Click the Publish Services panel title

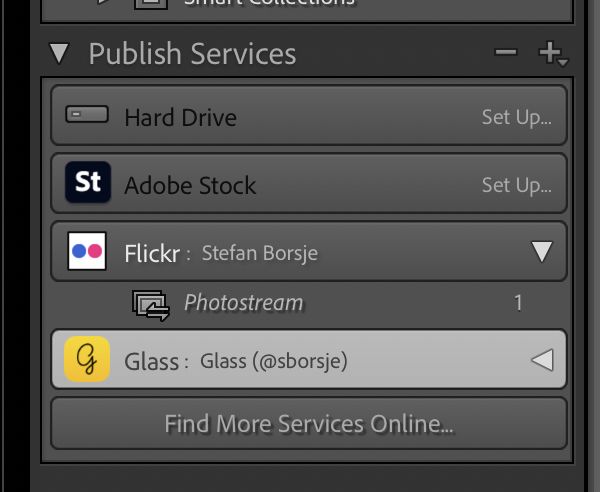[192, 54]
